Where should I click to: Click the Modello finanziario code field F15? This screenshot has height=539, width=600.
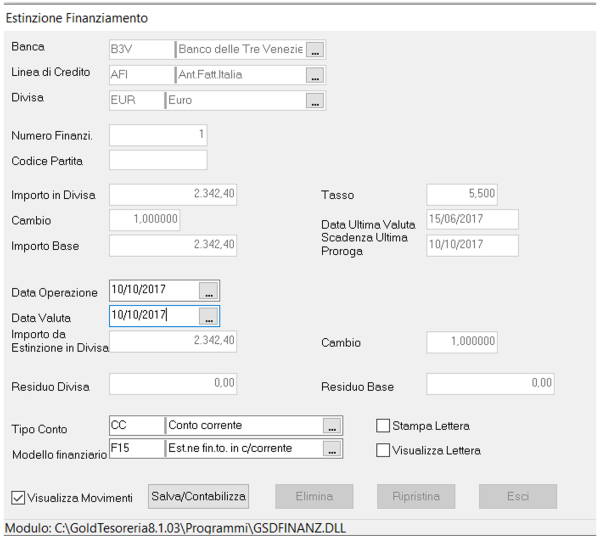[x=134, y=449]
